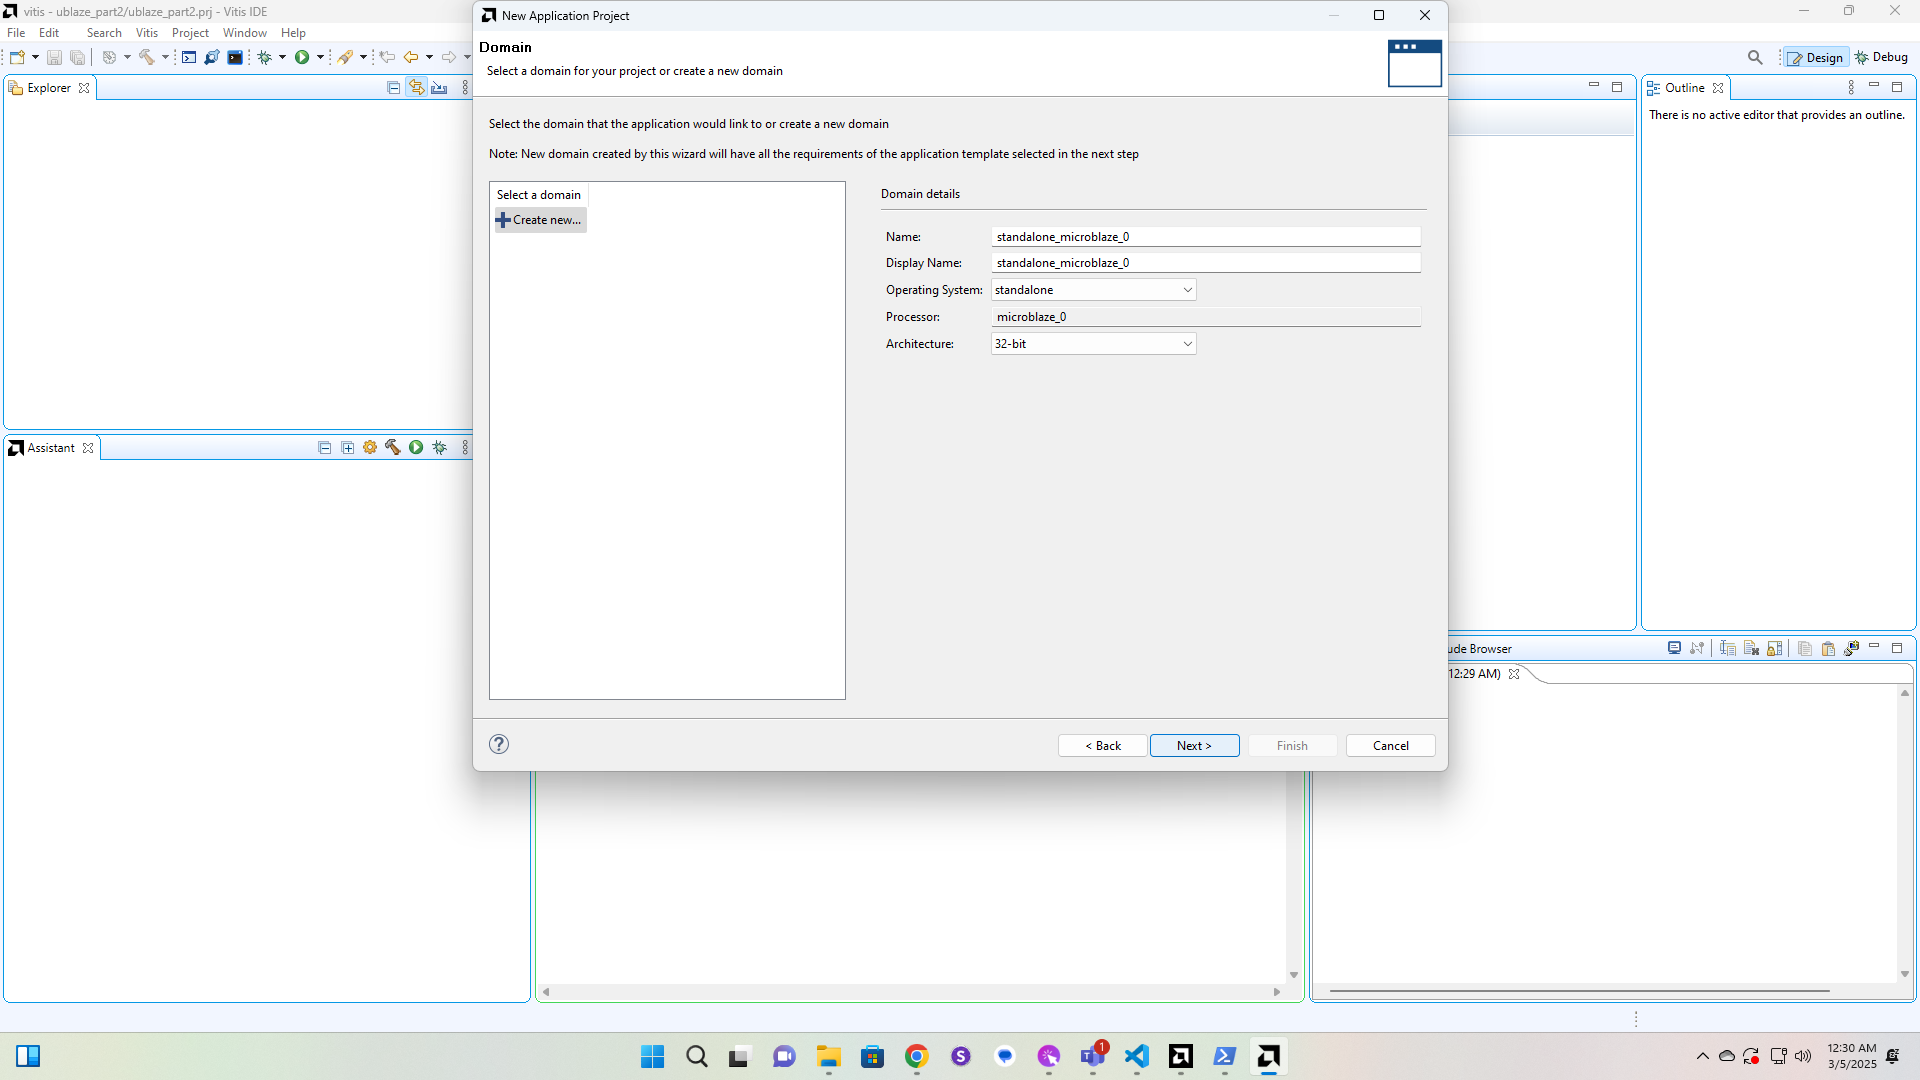Collapse all in the Explorer panel
Screen dimensions: 1920x1080
(393, 88)
